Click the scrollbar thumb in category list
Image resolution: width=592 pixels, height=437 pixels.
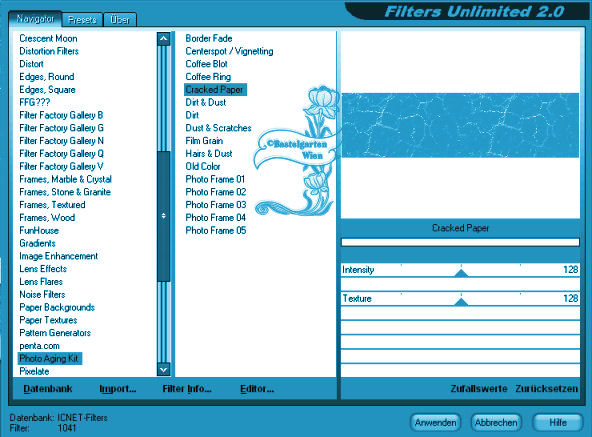coord(163,216)
